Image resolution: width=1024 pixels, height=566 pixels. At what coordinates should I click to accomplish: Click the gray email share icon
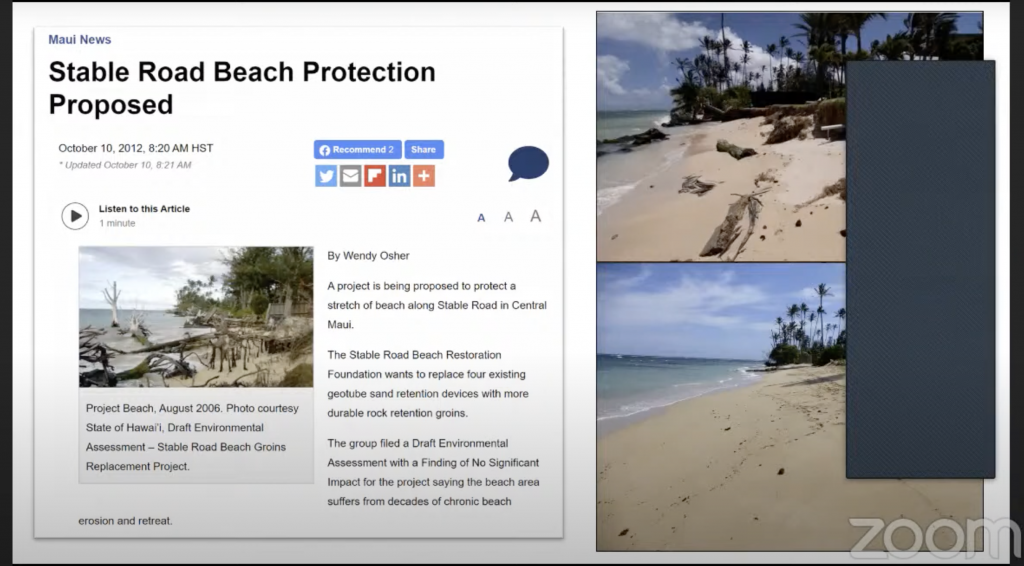pos(351,176)
